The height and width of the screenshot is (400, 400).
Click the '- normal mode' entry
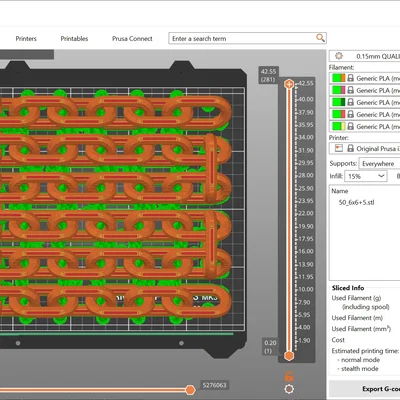[x=358, y=360]
